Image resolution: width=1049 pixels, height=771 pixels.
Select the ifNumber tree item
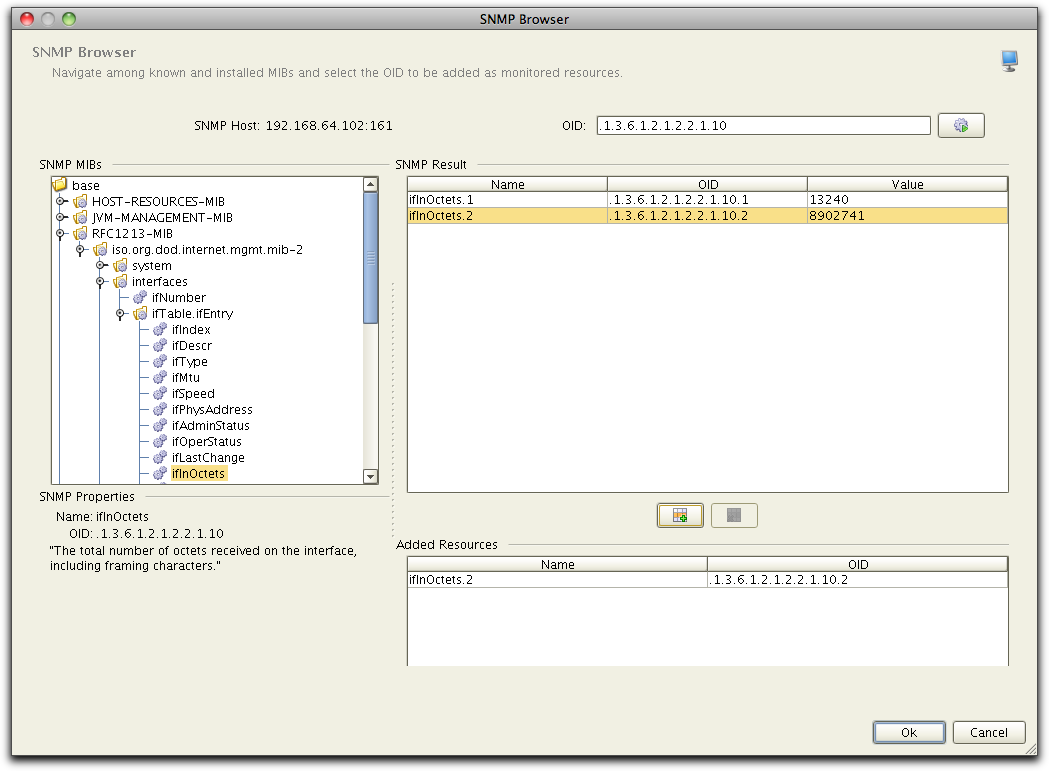(179, 297)
